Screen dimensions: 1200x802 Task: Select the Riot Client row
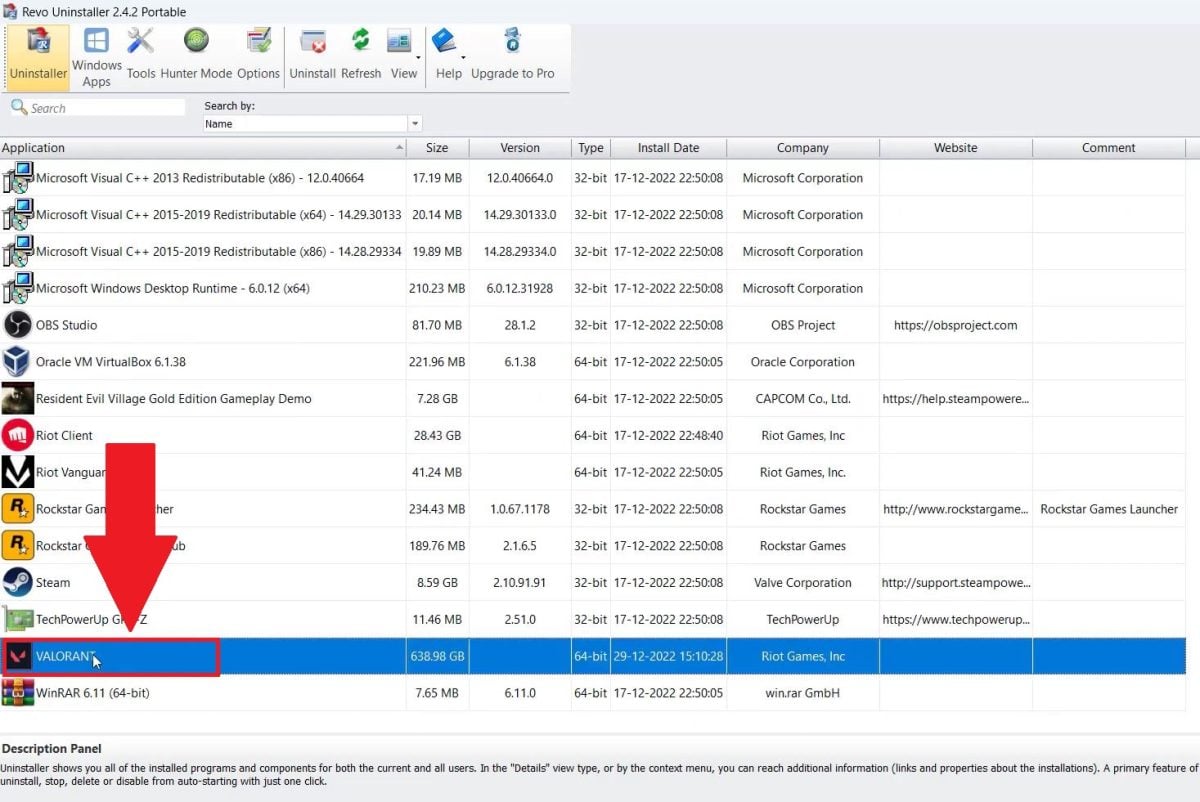pos(64,436)
